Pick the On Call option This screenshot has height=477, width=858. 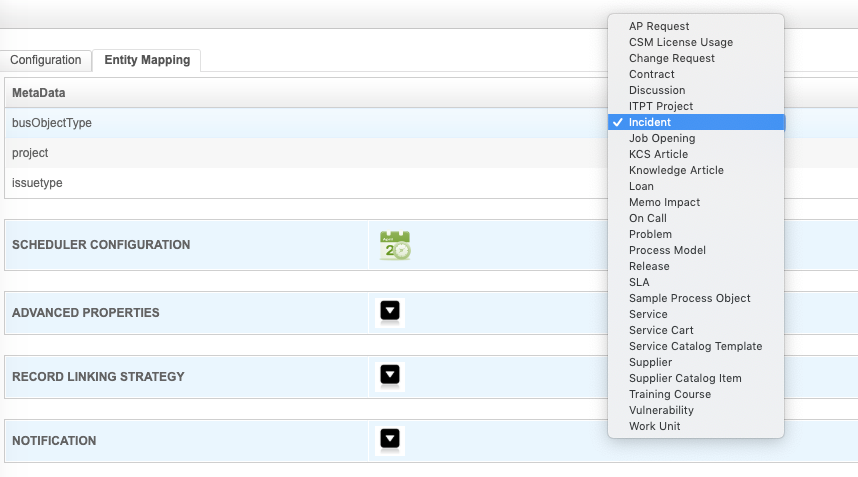696,218
